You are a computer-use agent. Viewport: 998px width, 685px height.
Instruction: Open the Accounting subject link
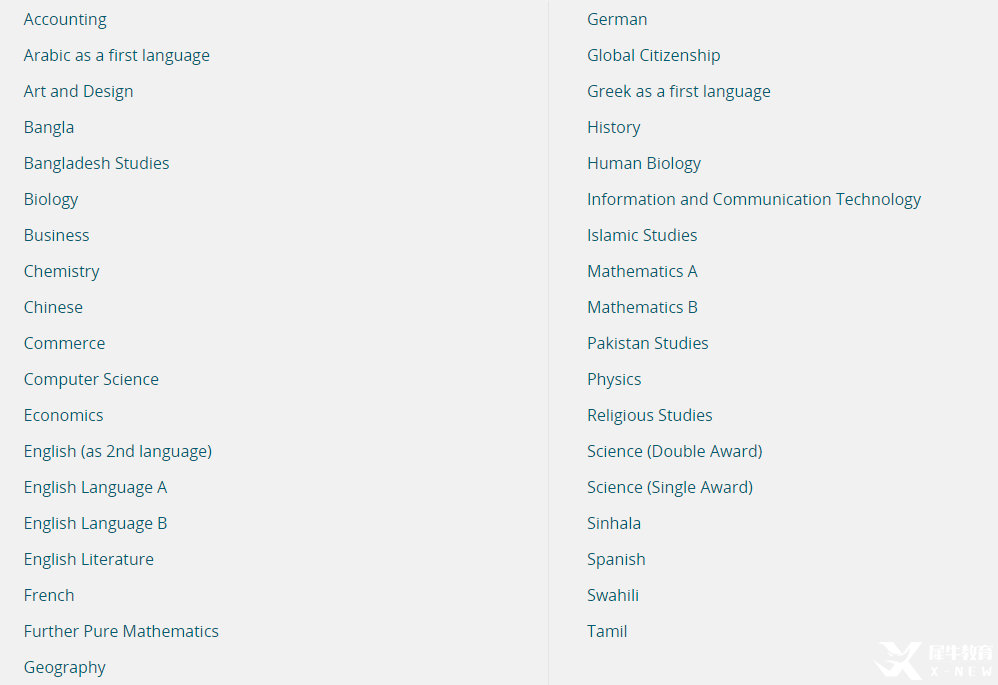[x=65, y=20]
